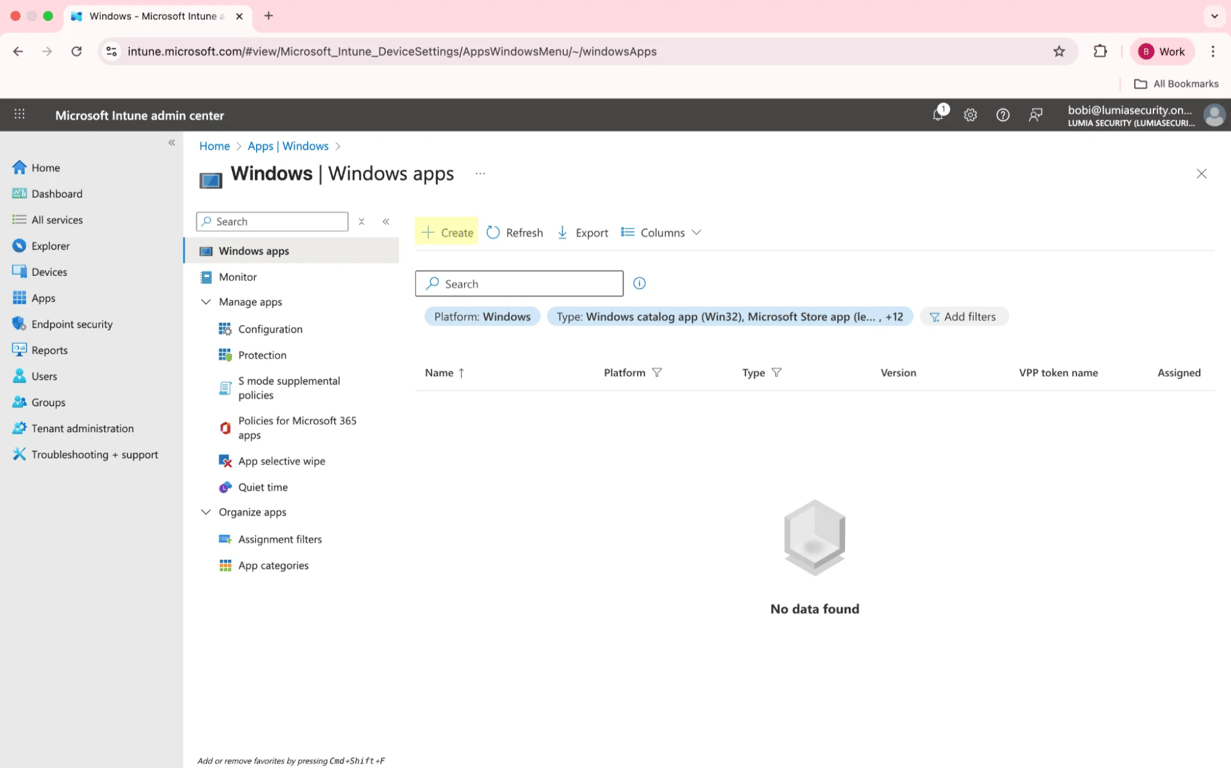The height and width of the screenshot is (768, 1231).
Task: Click the info icon beside search
Action: pyautogui.click(x=639, y=284)
